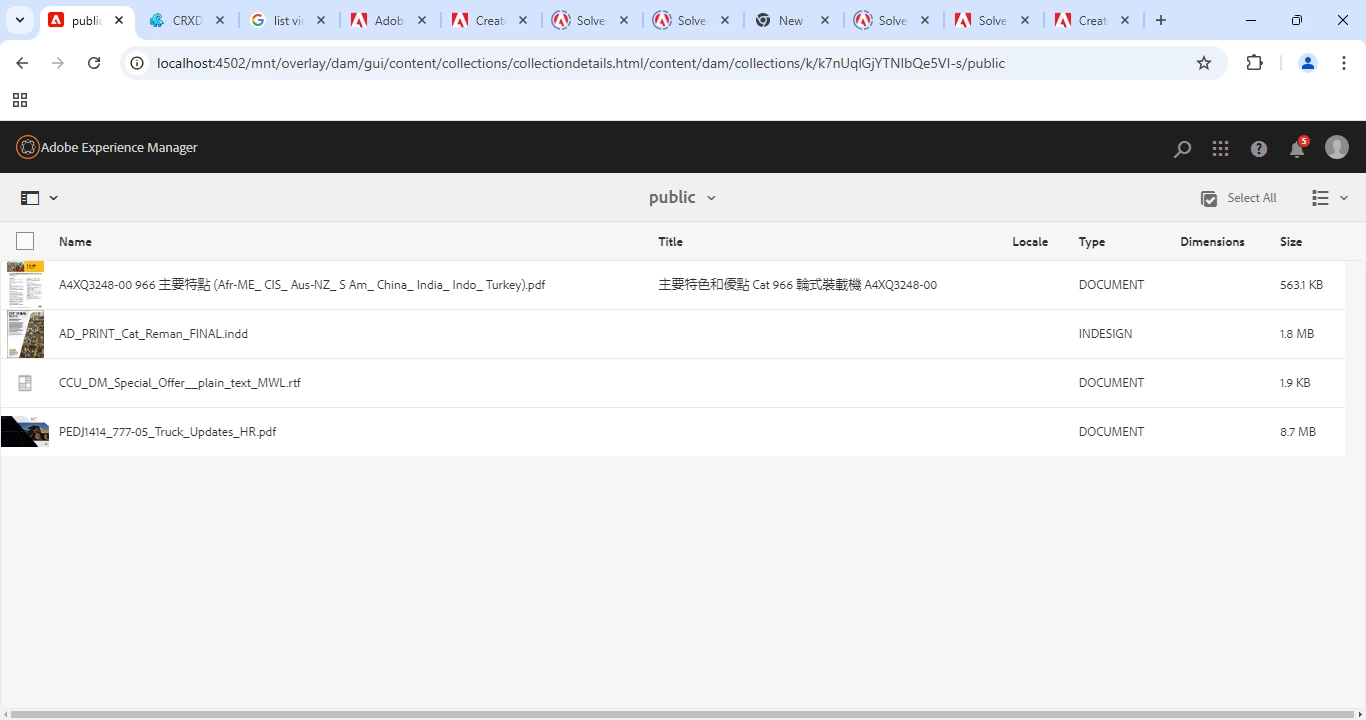Click the browser forward arrow
The width and height of the screenshot is (1366, 720).
click(x=58, y=63)
